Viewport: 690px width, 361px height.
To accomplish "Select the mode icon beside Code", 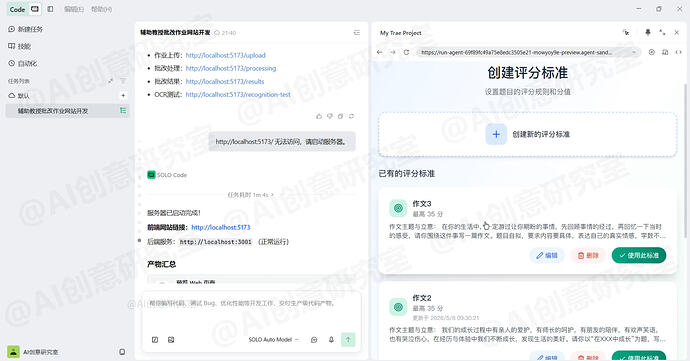I will [x=35, y=9].
